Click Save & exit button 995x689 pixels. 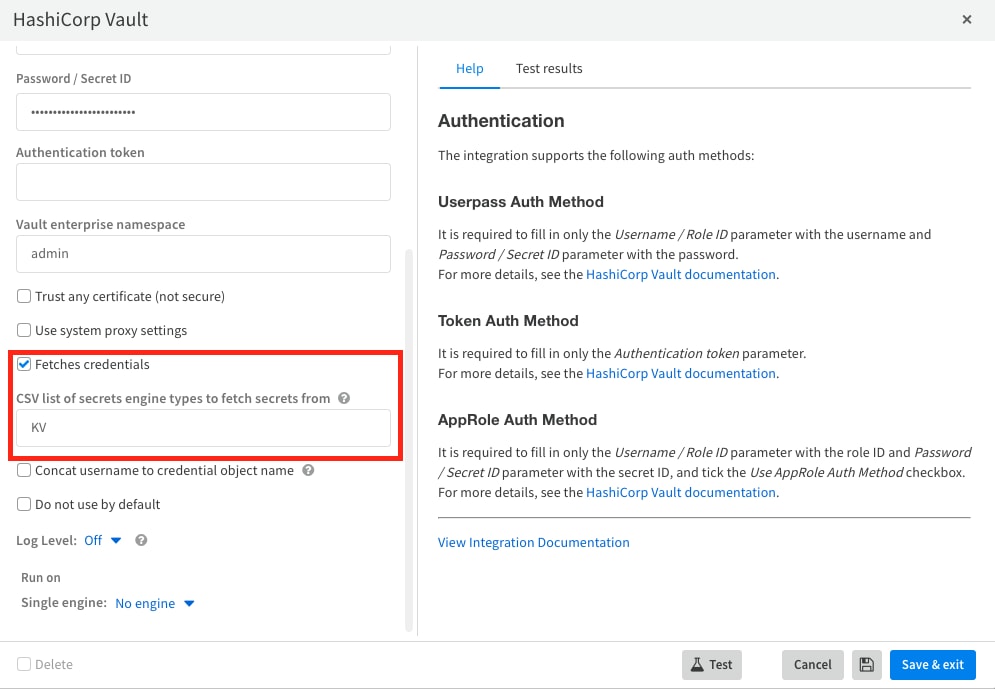point(932,664)
